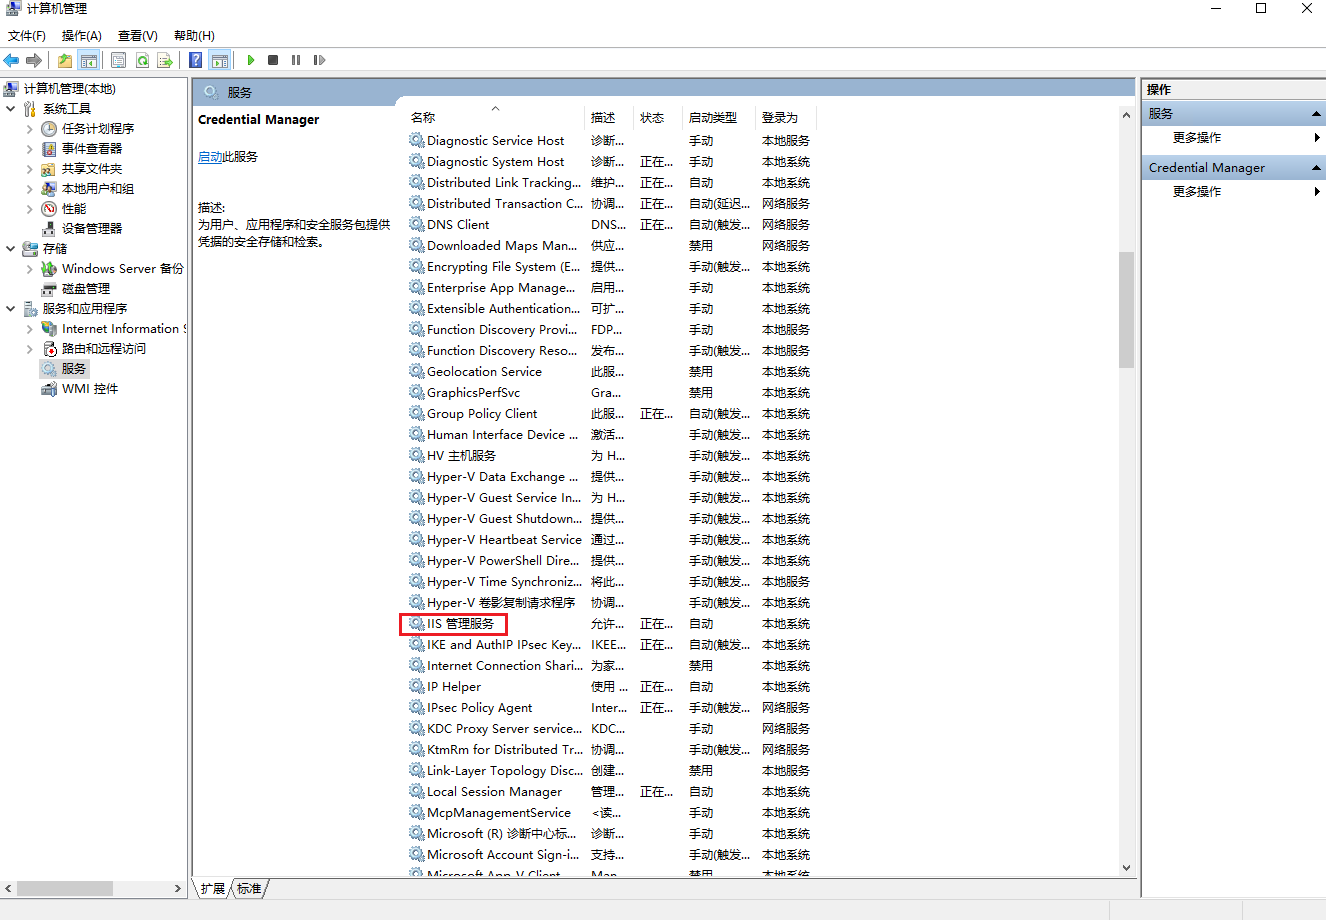Click the Properties toolbar icon
1326x920 pixels.
[x=118, y=60]
